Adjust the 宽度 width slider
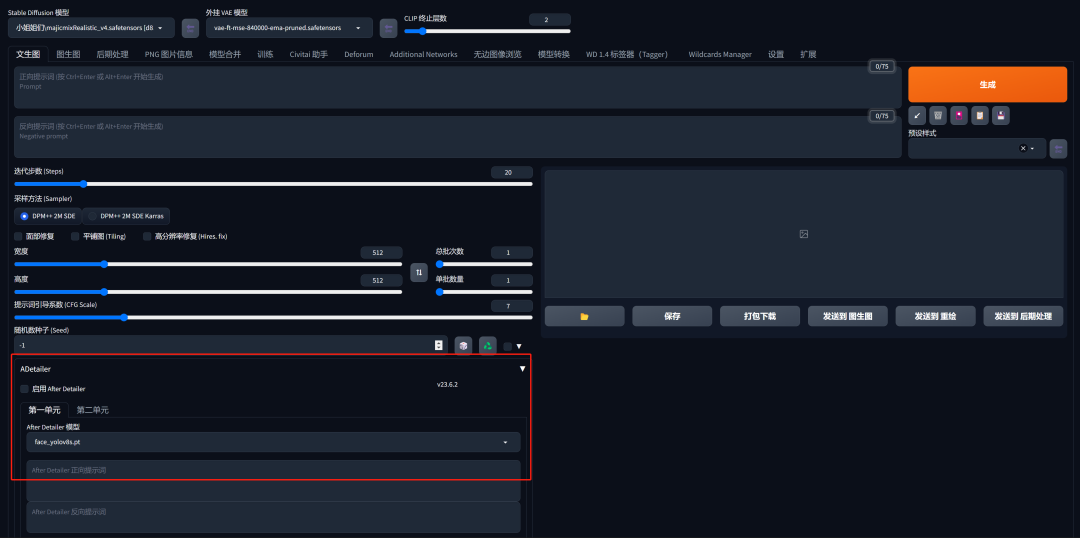The width and height of the screenshot is (1080, 538). coord(208,264)
